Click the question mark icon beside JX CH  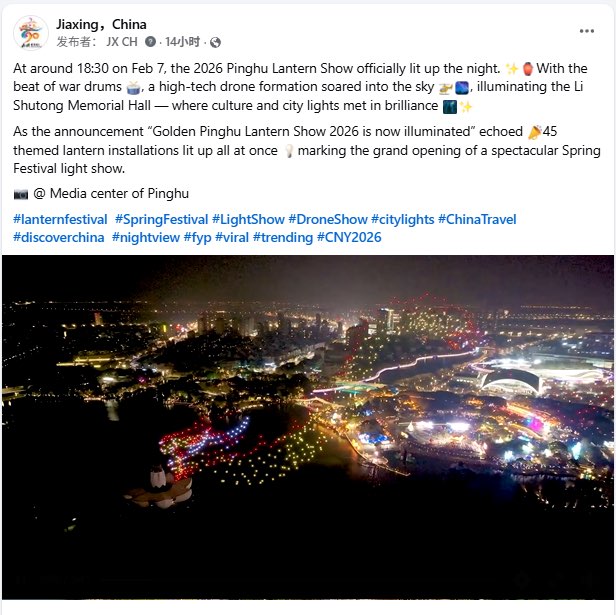150,42
